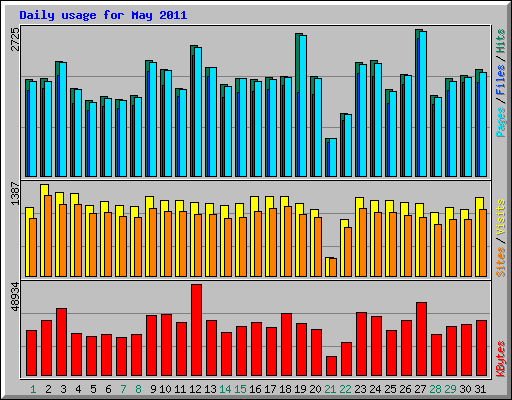Screen dimensions: 512x400
Task: Select the cyan hits bar for day 24
Action: point(378,120)
